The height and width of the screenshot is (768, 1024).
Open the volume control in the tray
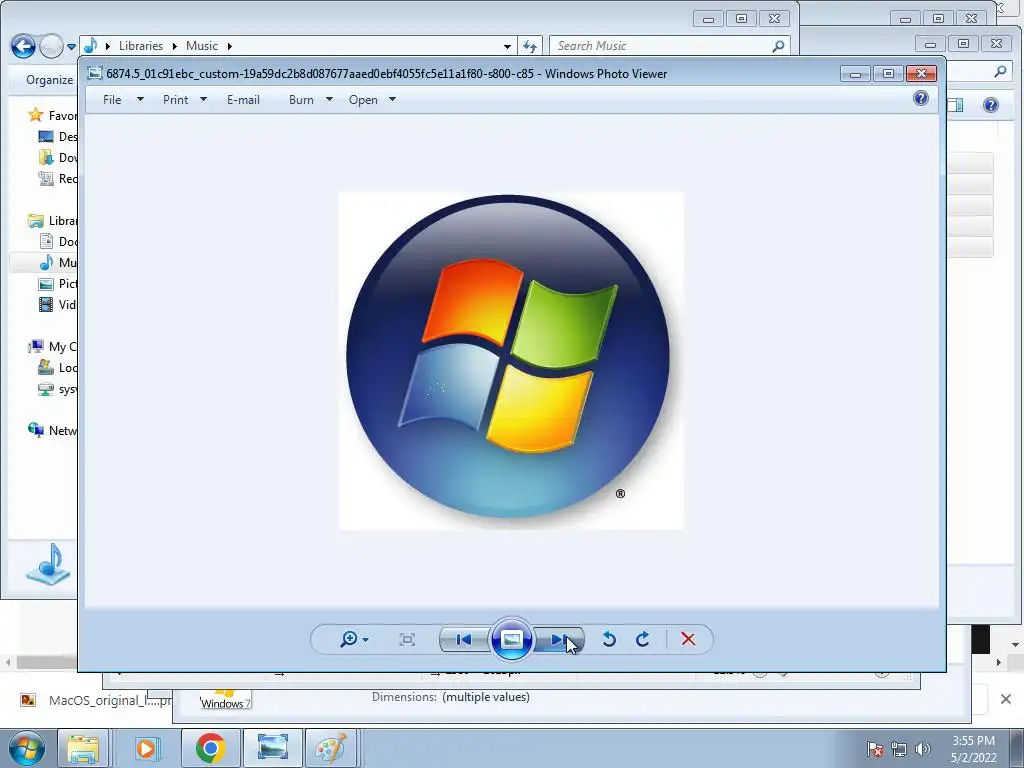[923, 749]
